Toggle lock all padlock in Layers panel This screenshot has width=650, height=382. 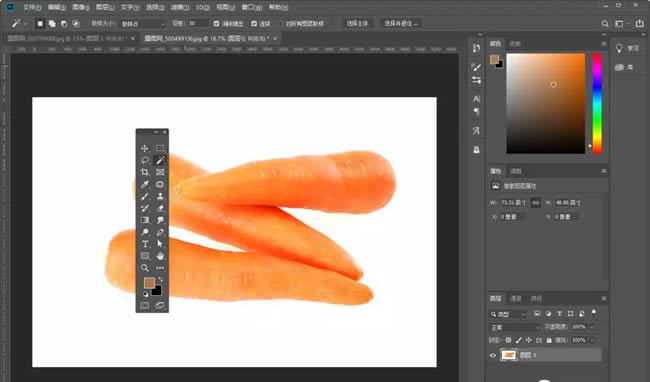click(x=549, y=340)
